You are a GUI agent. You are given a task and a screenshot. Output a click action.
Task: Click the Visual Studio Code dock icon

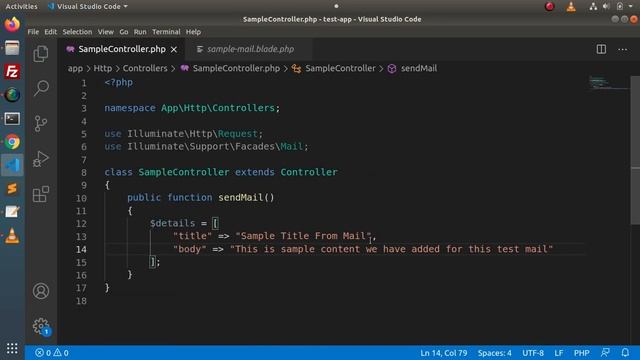click(x=12, y=165)
